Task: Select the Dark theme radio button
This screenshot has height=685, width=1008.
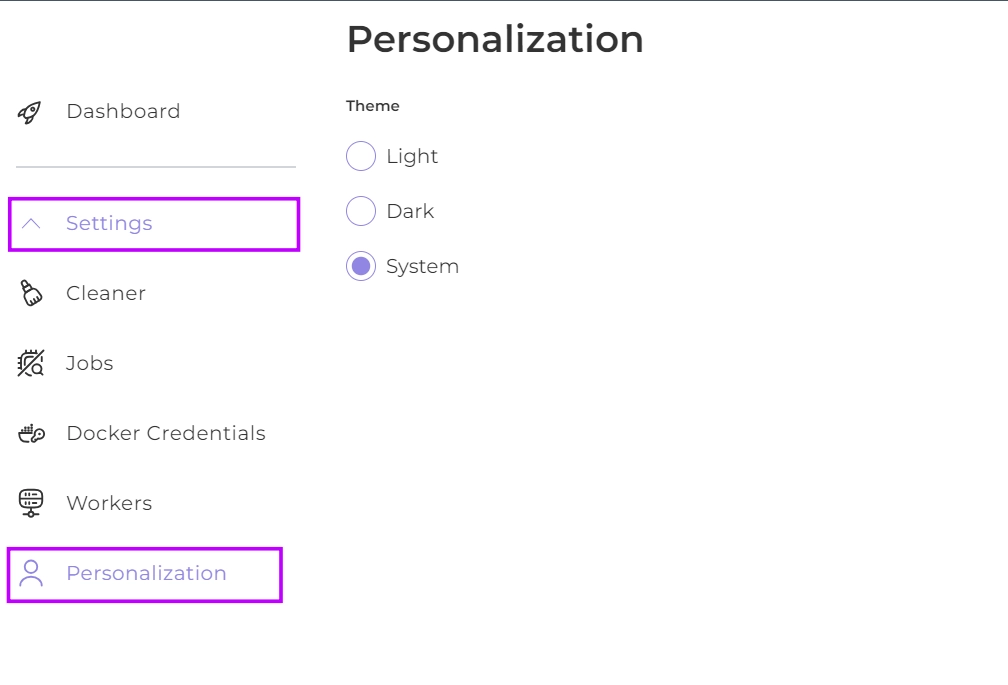Action: tap(361, 211)
